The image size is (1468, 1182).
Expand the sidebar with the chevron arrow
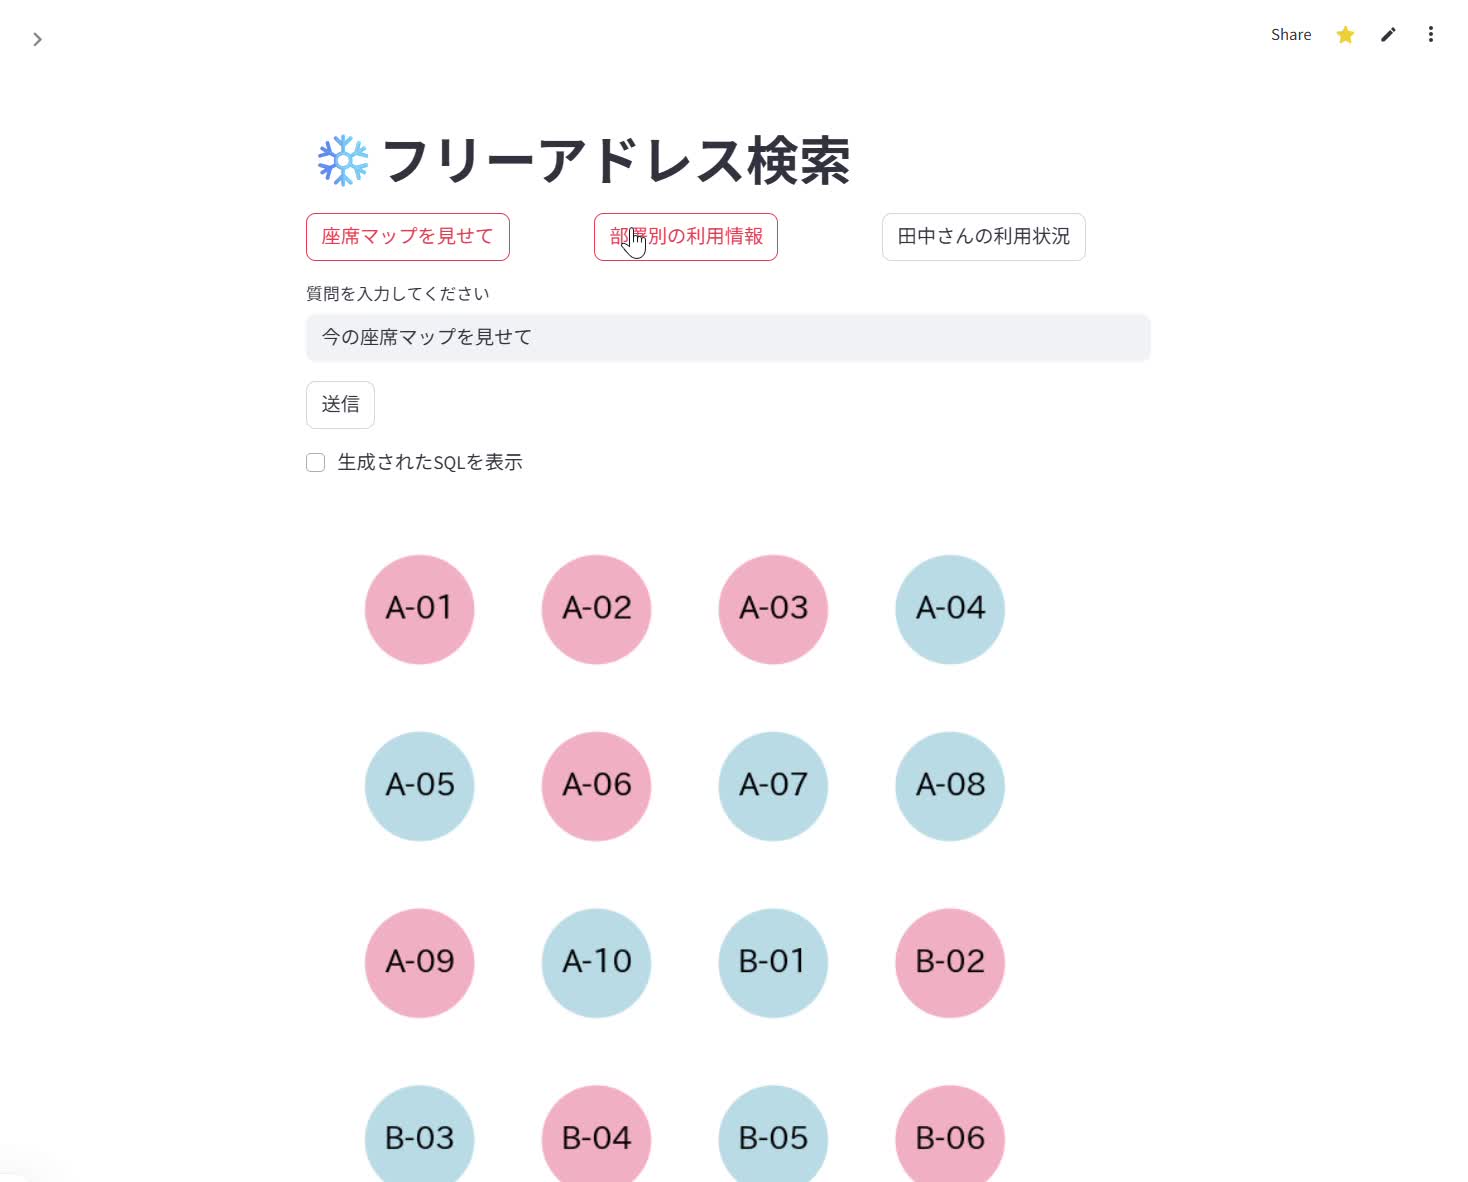pos(37,39)
